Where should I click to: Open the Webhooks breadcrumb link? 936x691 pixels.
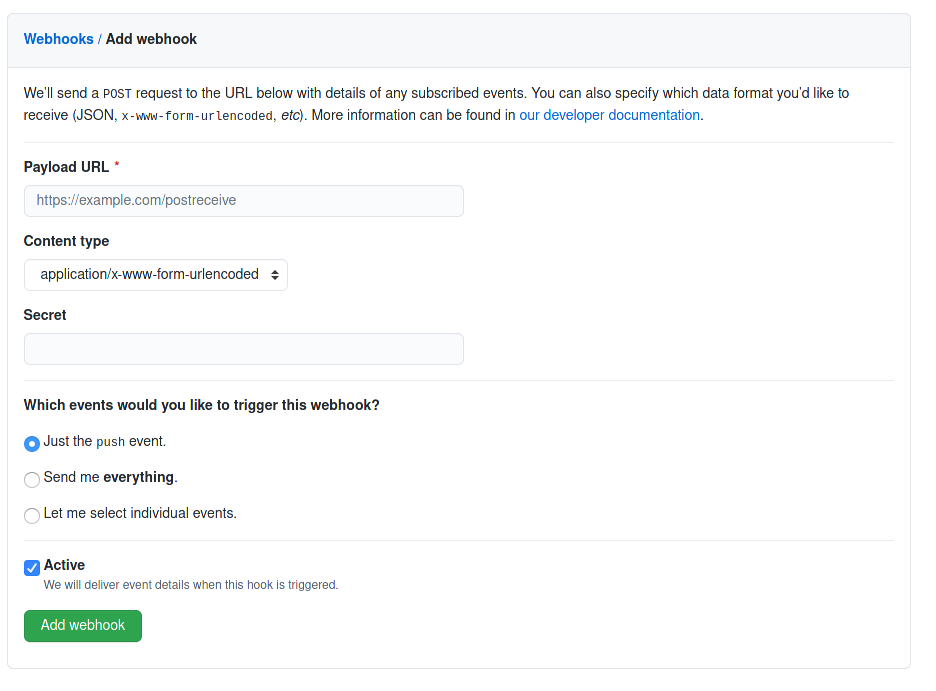pos(58,39)
